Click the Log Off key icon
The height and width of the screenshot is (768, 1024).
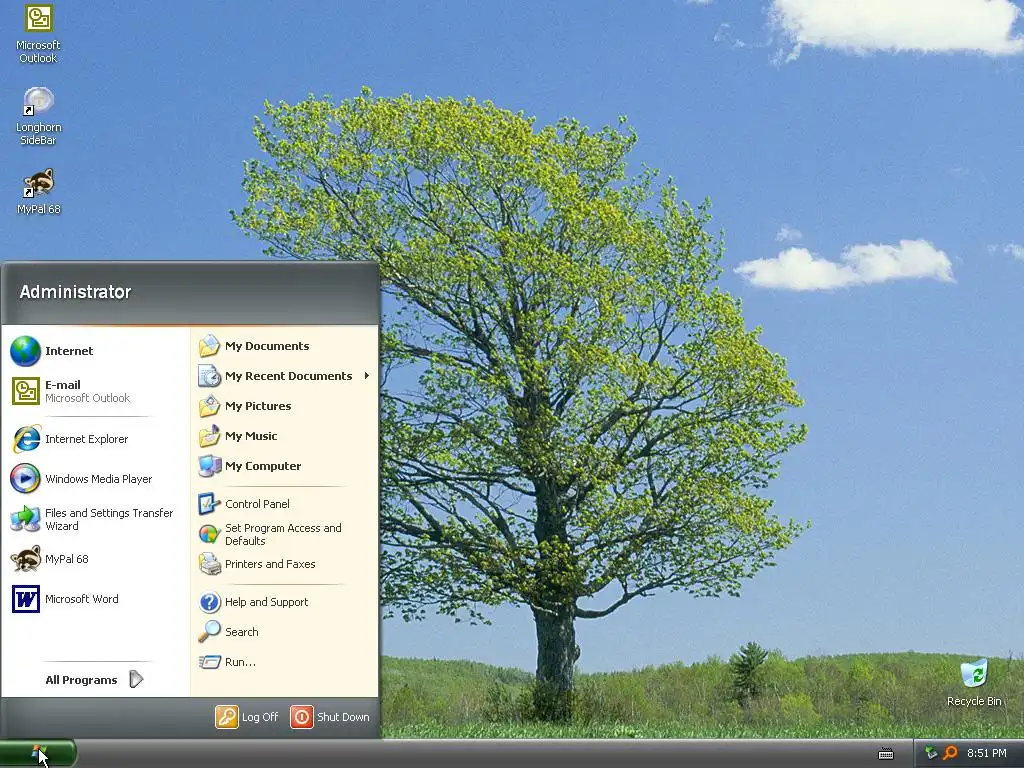[227, 717]
